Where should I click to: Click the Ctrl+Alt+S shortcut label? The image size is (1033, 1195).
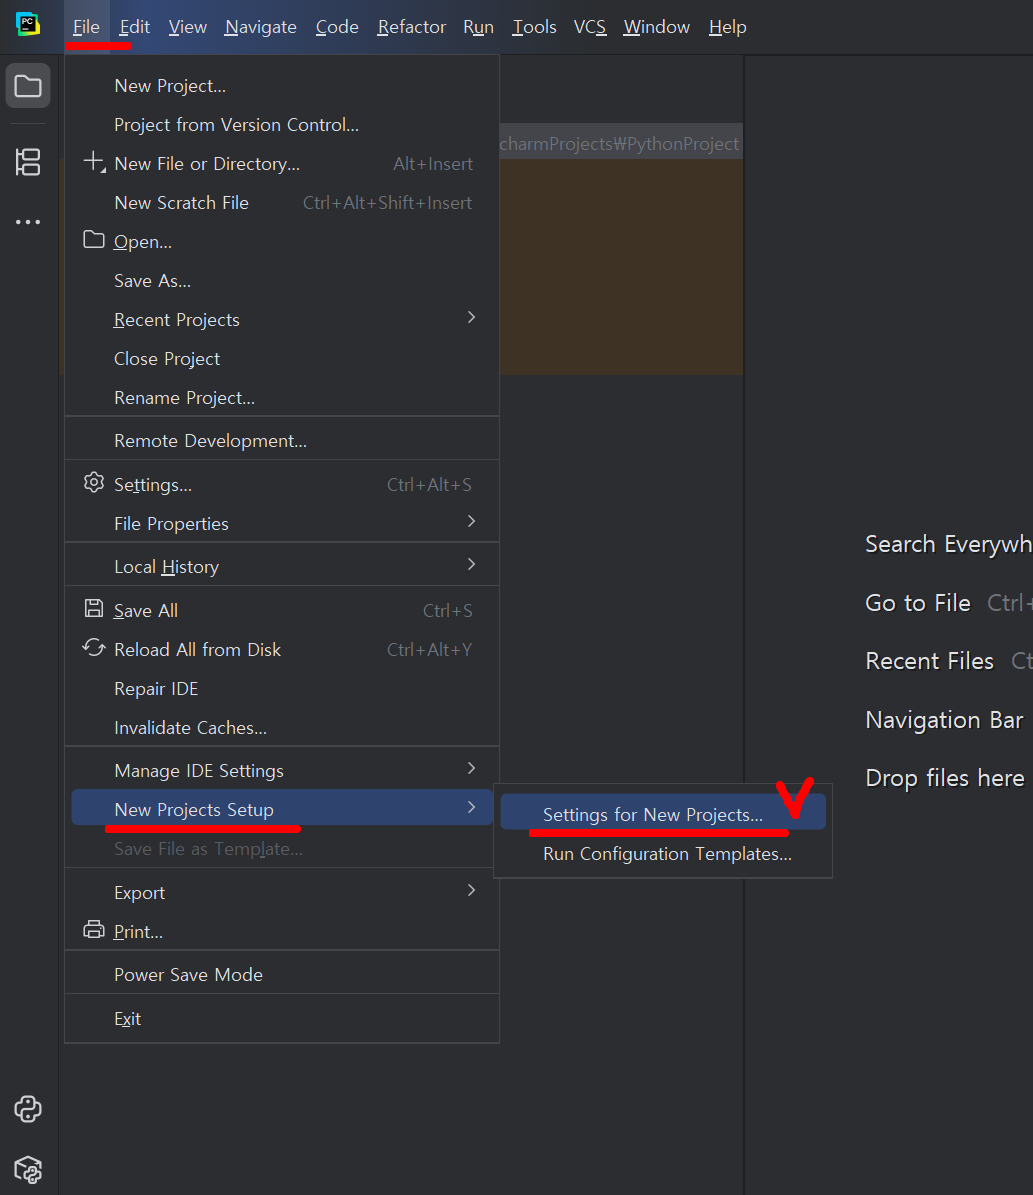tap(429, 485)
